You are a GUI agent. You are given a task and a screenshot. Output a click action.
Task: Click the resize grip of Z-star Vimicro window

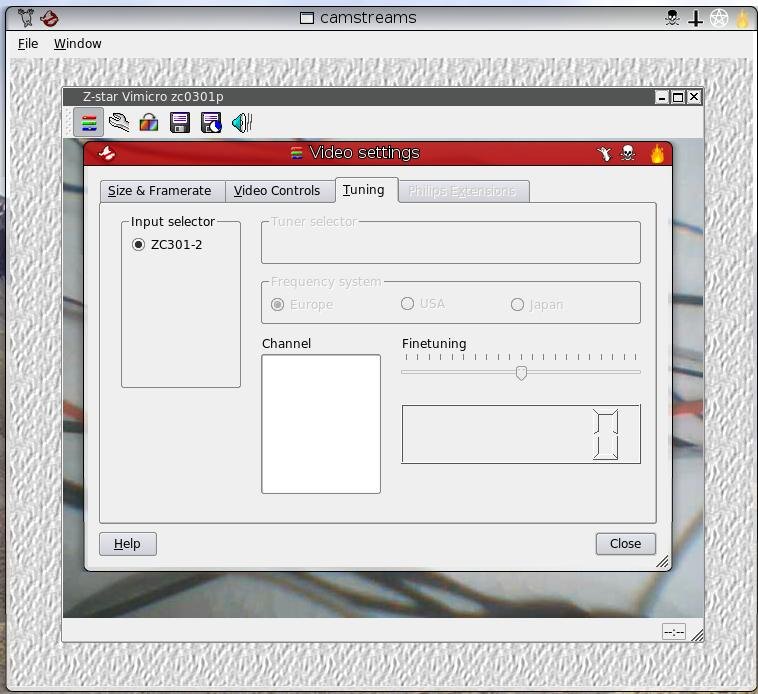[697, 635]
